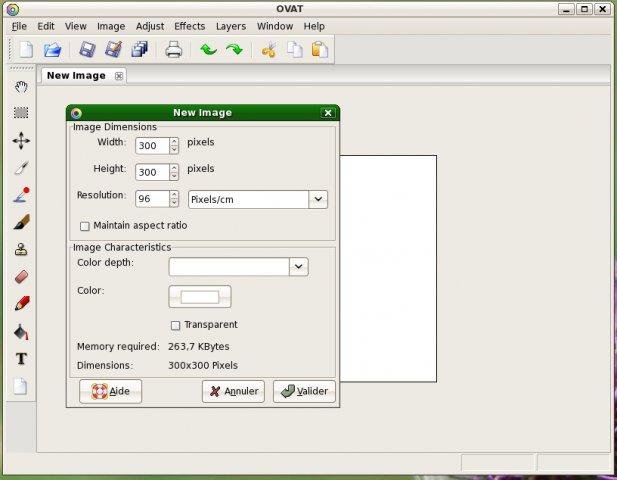Screen dimensions: 617x480
Task: Click the New document toolbar icon
Action: coord(26,50)
